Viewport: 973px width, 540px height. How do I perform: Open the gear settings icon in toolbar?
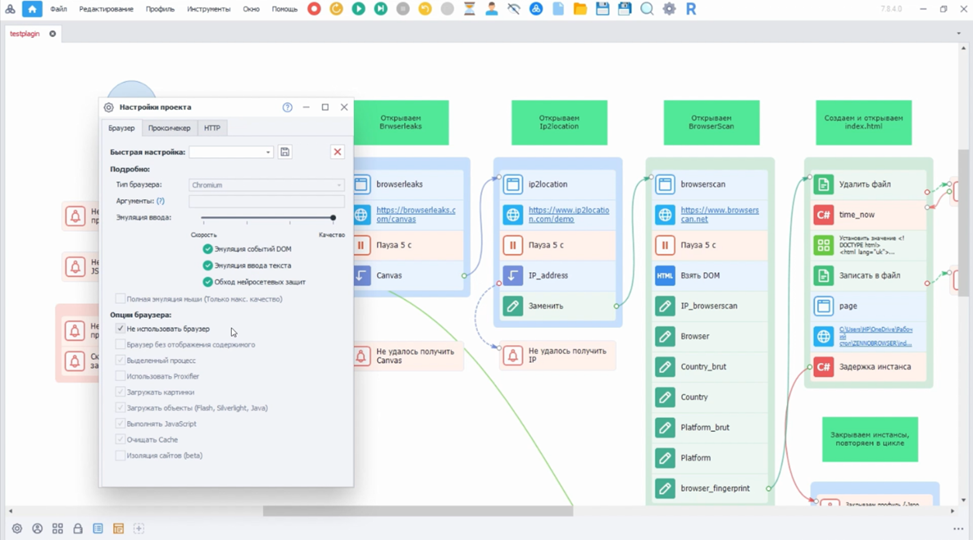tap(669, 9)
